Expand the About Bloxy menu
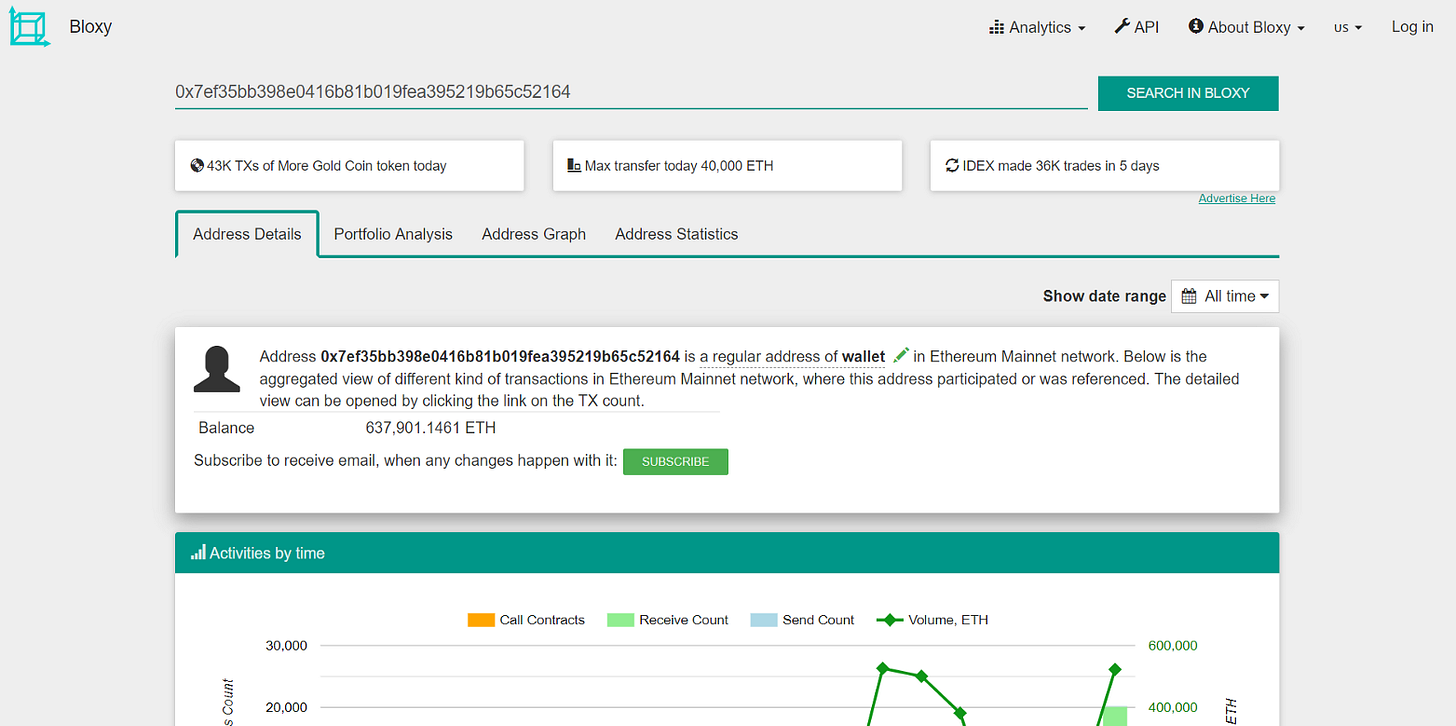The image size is (1456, 726). coord(1246,27)
